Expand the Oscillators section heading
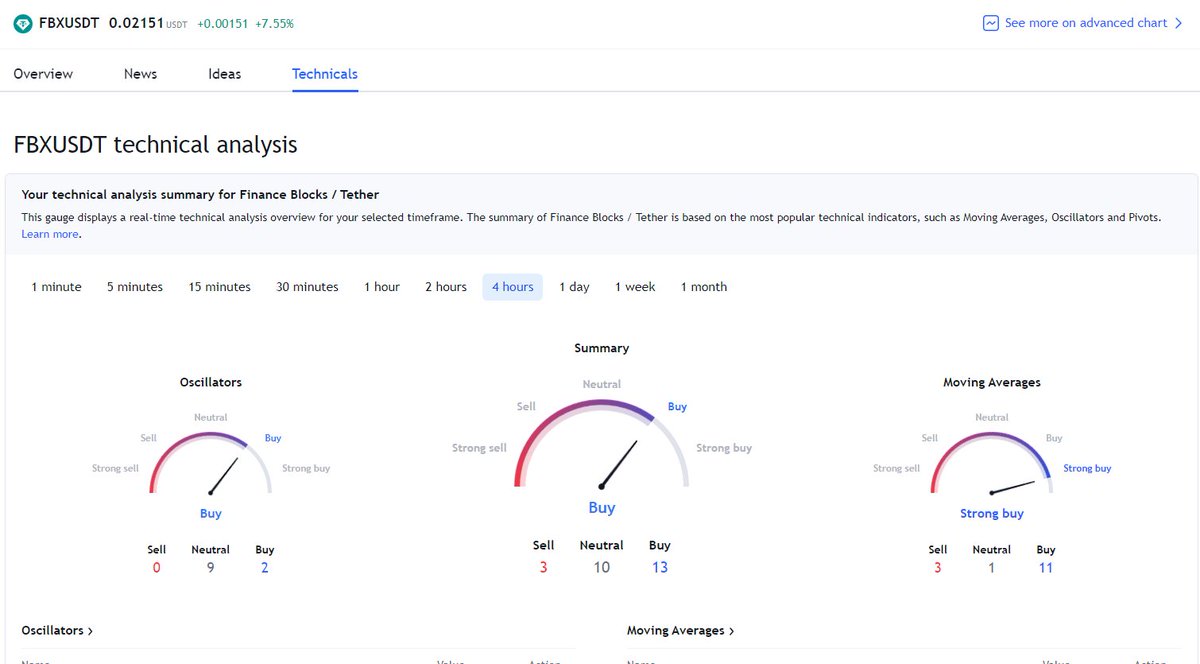This screenshot has height=664, width=1200. pyautogui.click(x=57, y=631)
